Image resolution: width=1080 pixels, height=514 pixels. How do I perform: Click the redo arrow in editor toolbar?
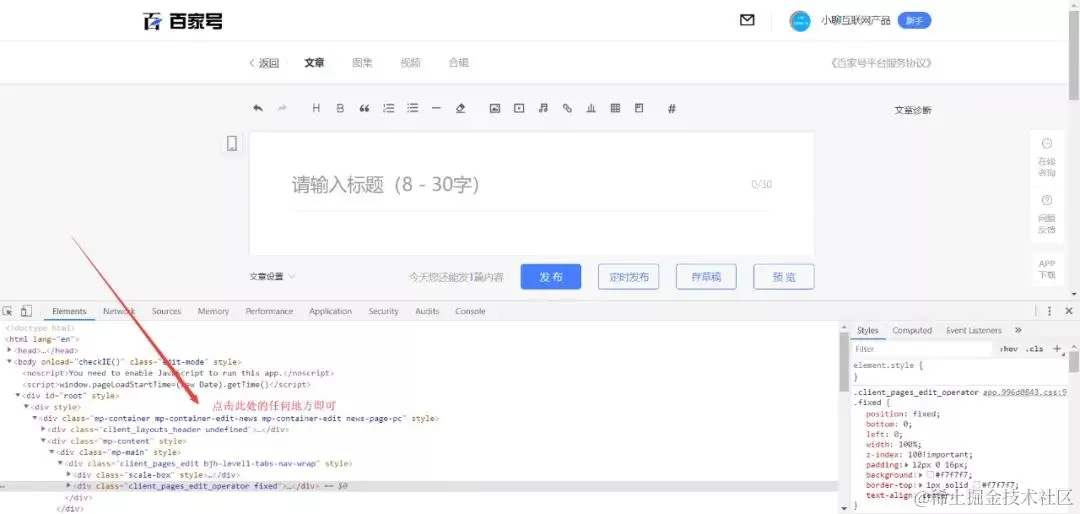pos(282,108)
